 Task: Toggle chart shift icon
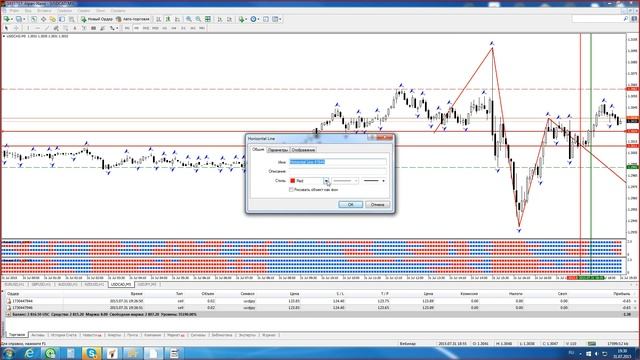[229, 19]
